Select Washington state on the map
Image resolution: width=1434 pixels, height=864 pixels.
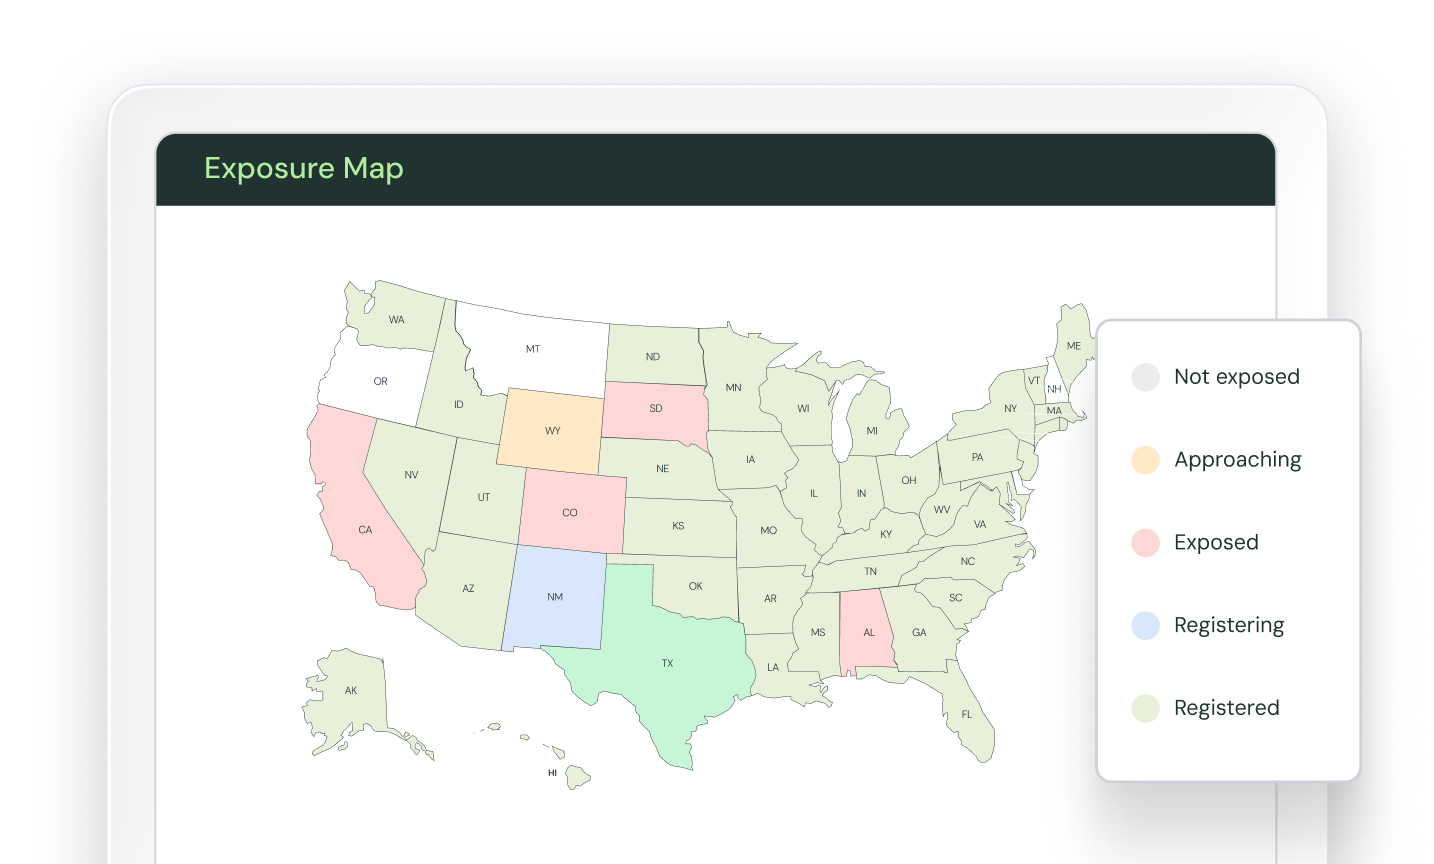pos(397,318)
